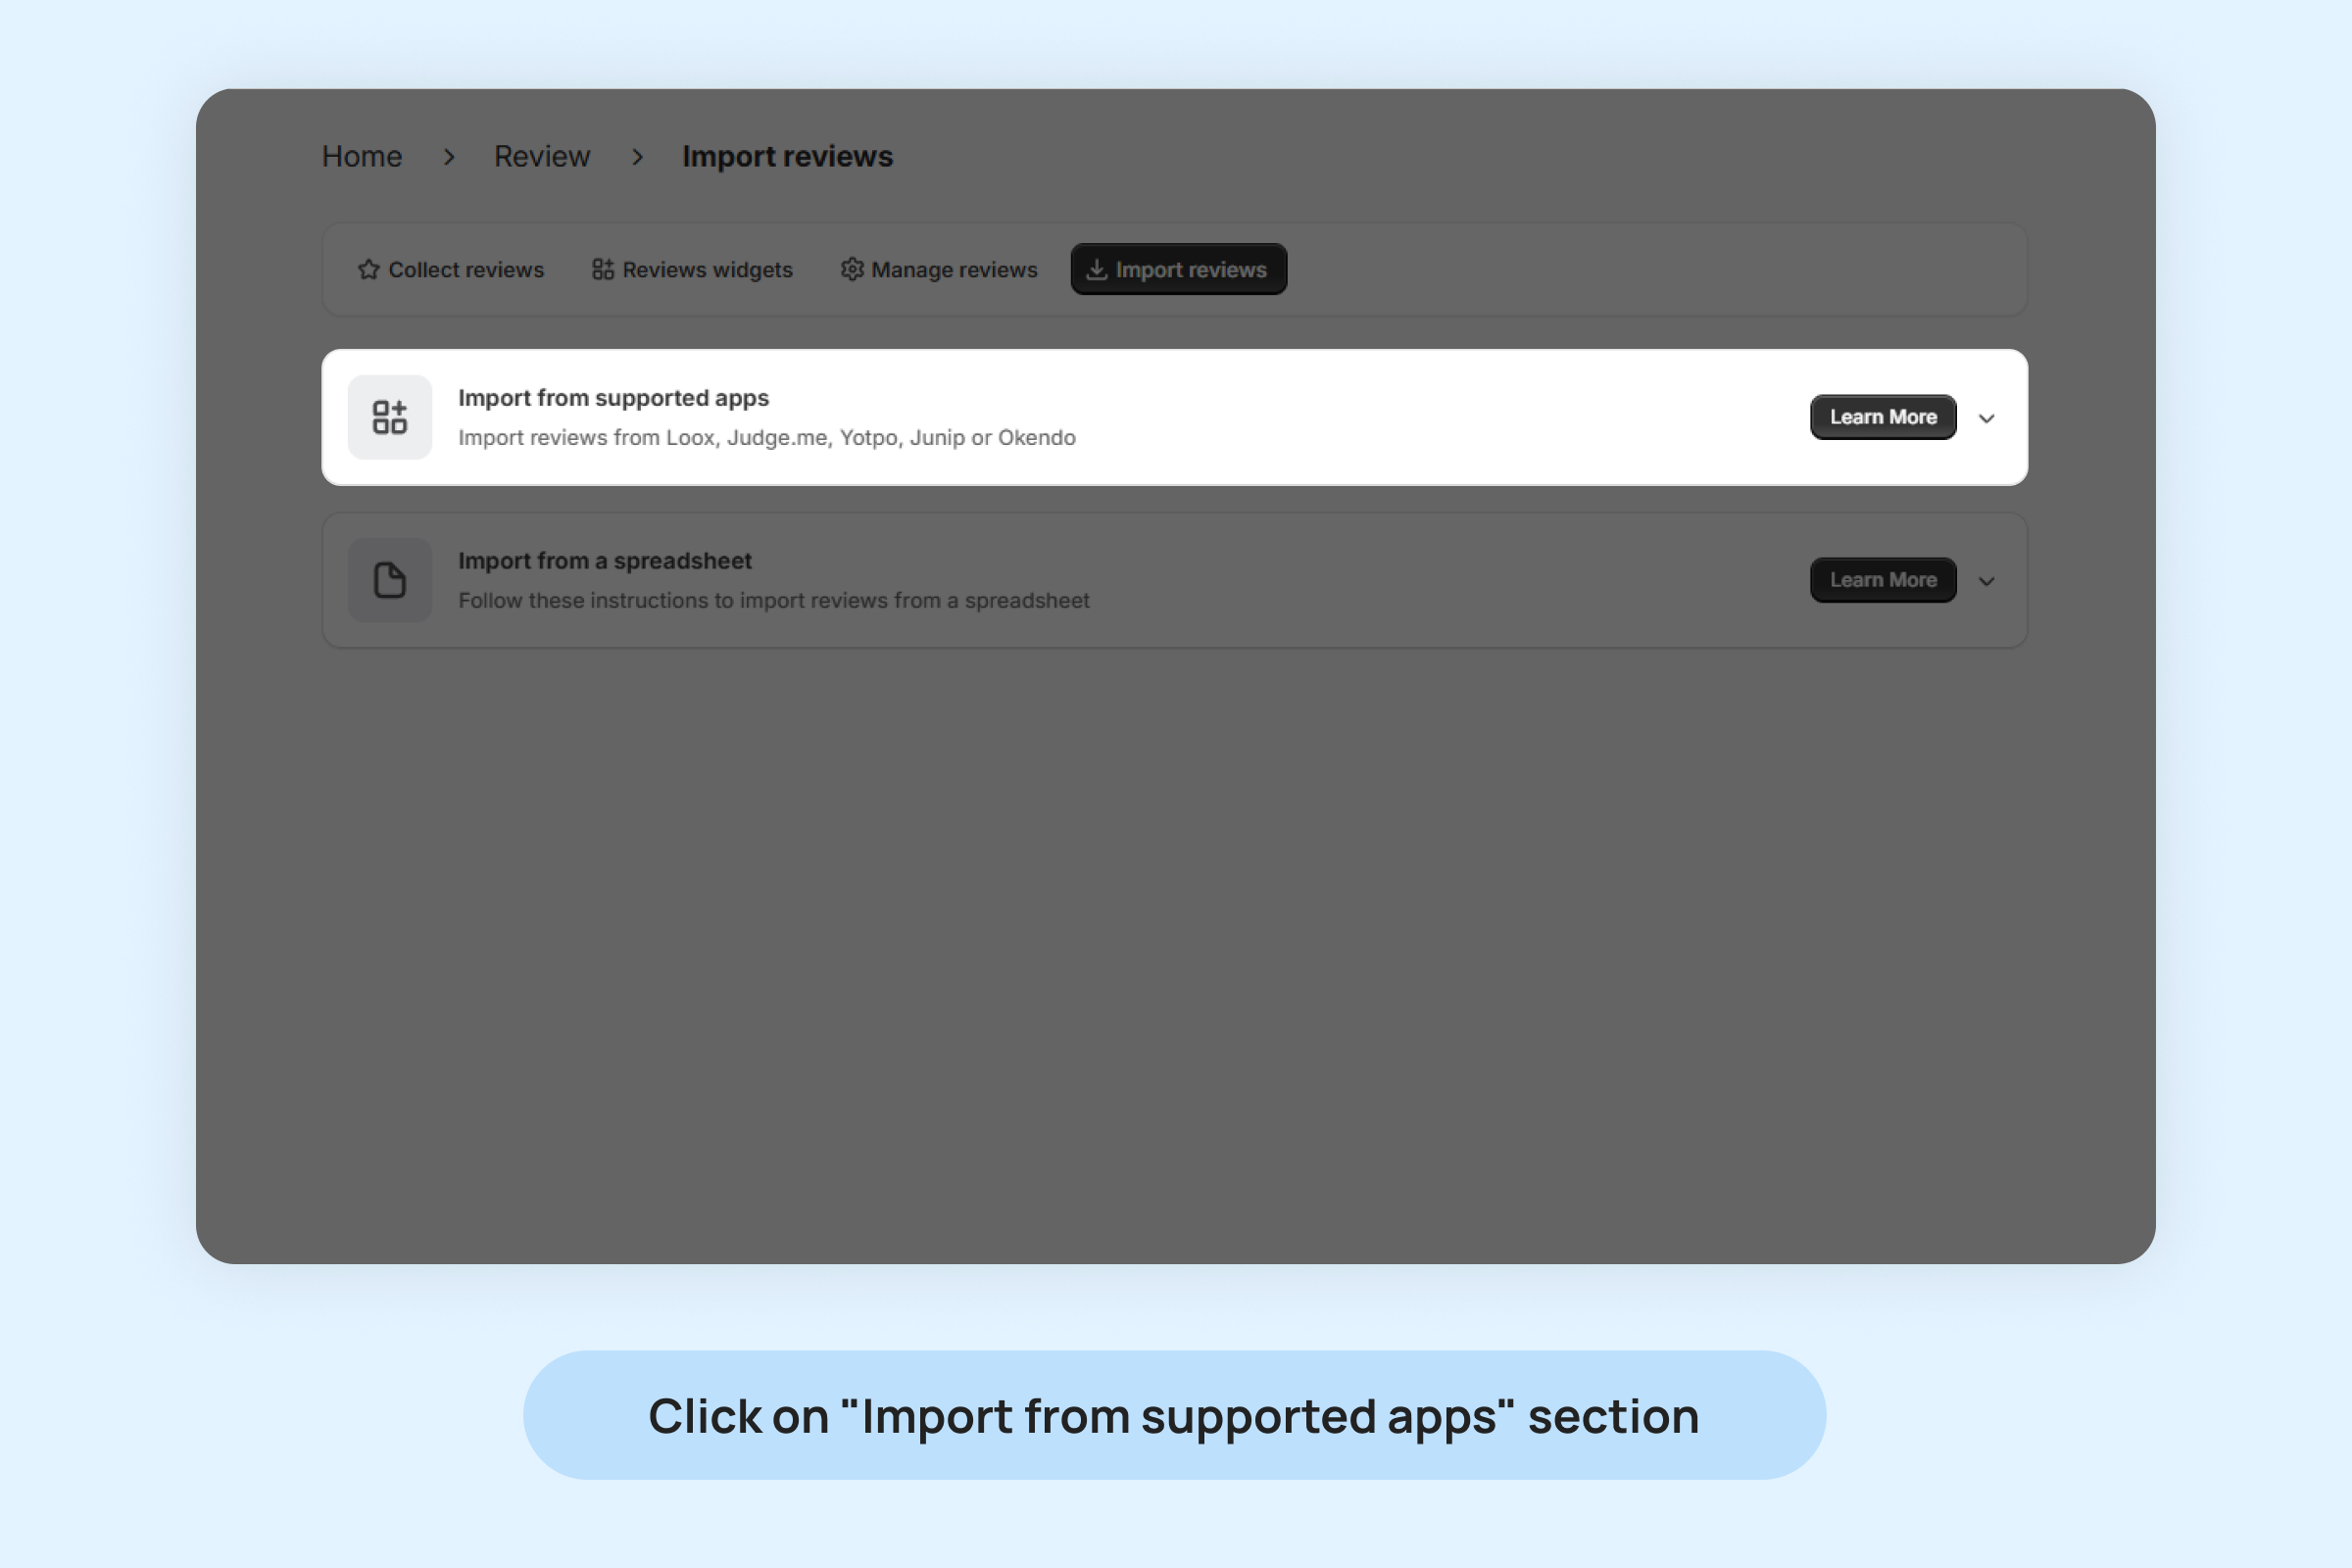Click the chevron separator after Home breadcrumb
2352x1568 pixels.
pyautogui.click(x=449, y=157)
